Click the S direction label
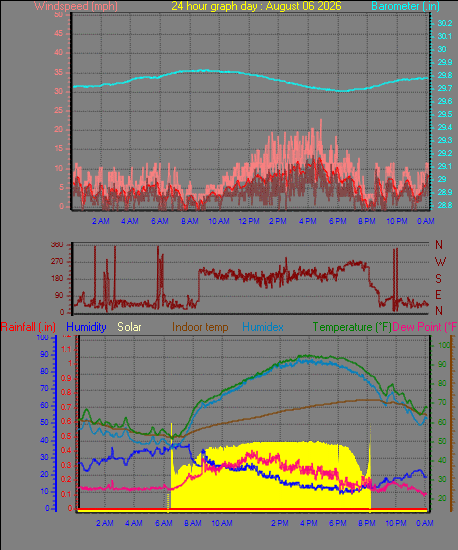The height and width of the screenshot is (550, 458). (438, 279)
